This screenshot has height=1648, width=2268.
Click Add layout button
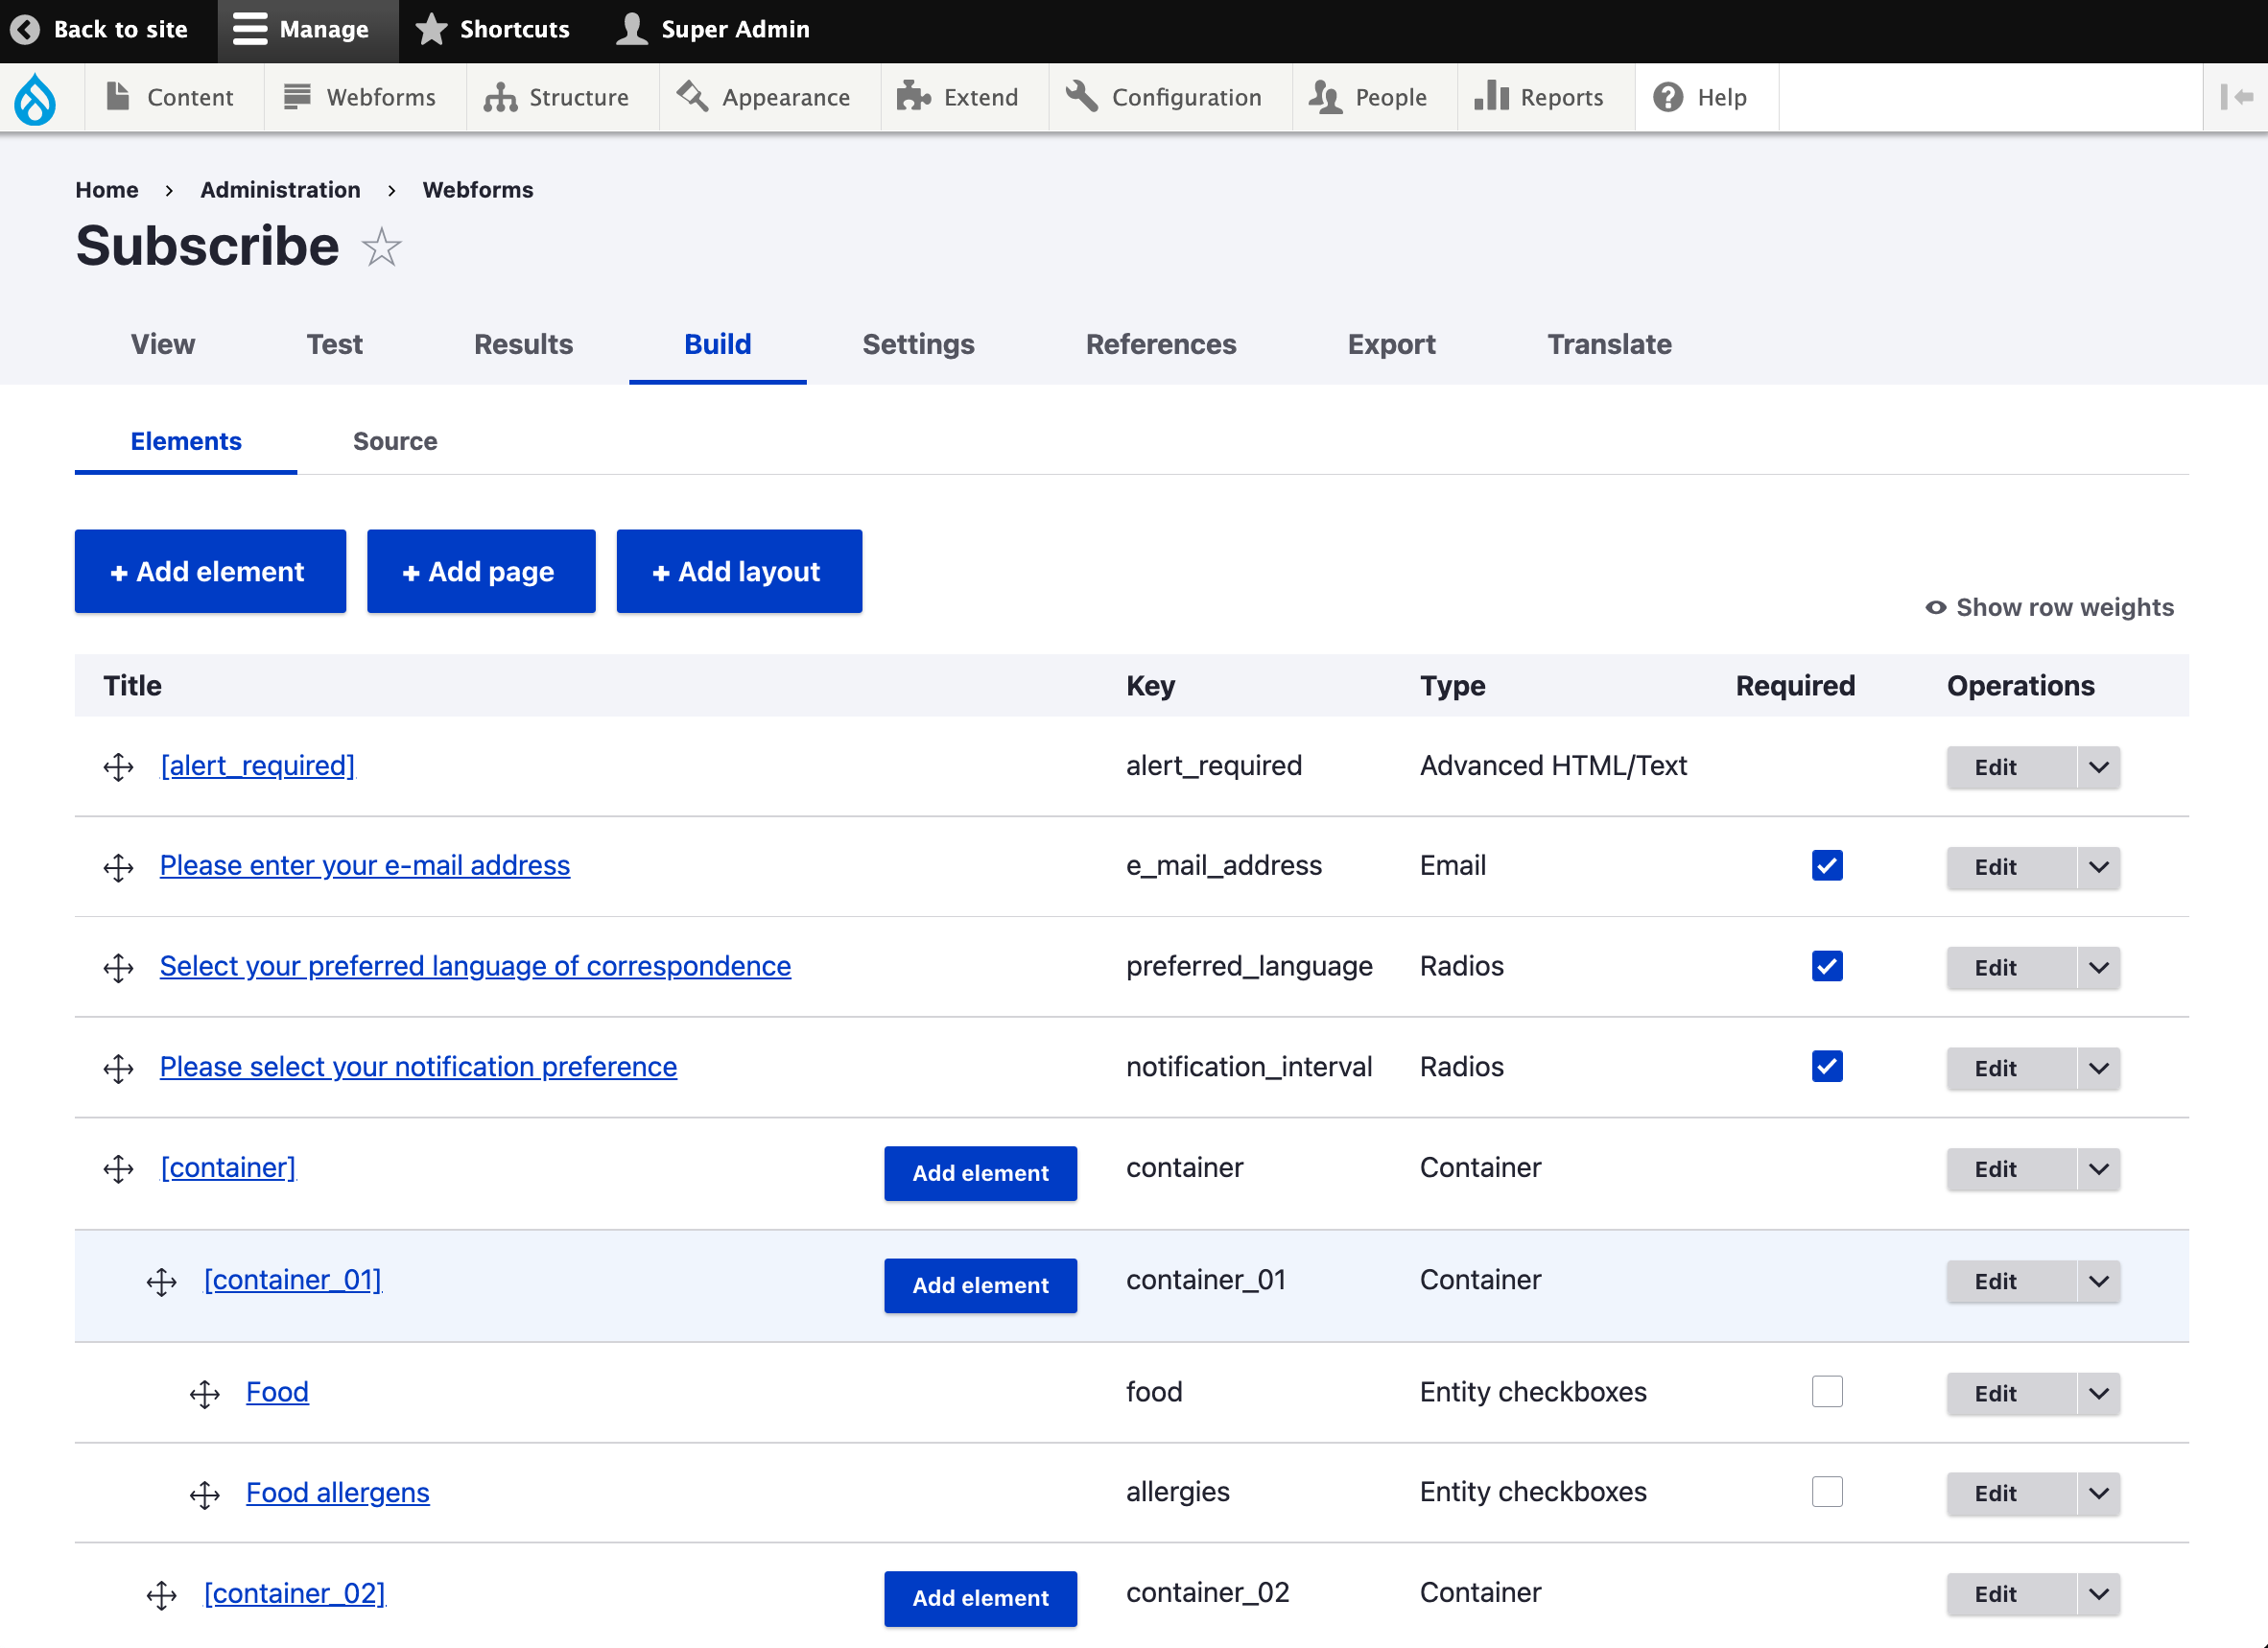point(738,571)
